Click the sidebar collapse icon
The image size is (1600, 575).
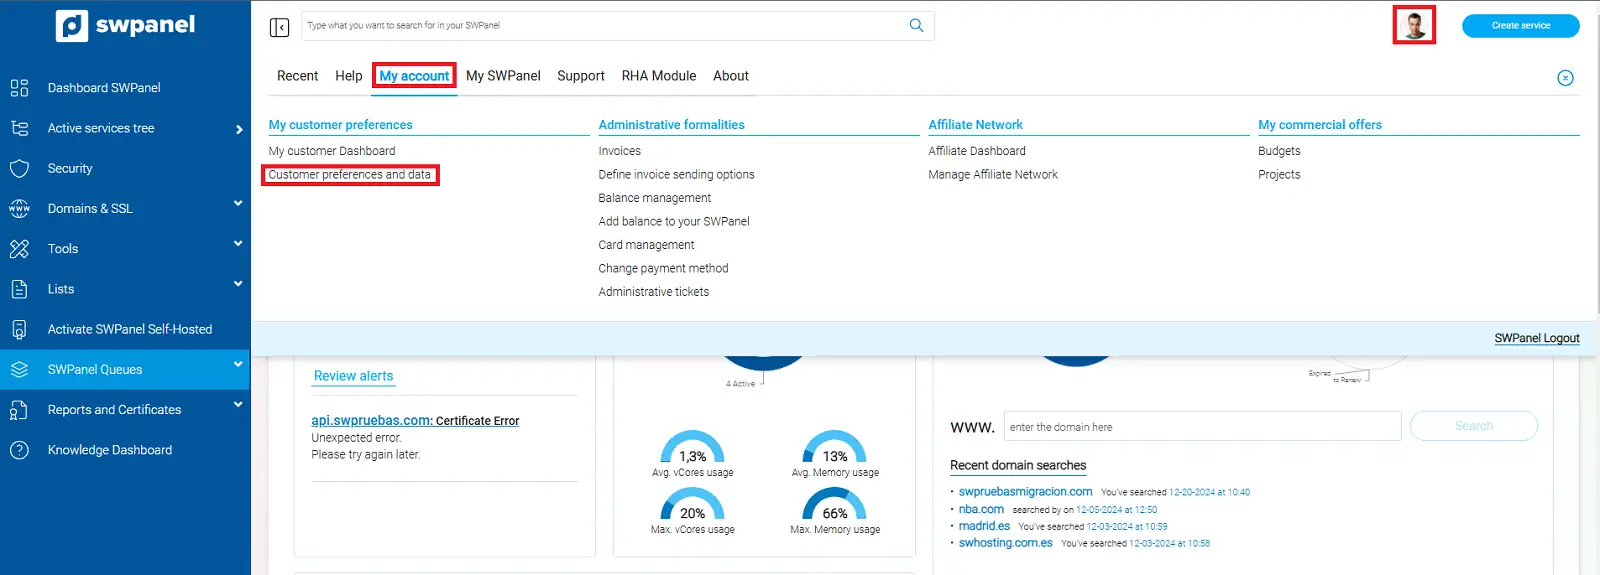click(279, 27)
